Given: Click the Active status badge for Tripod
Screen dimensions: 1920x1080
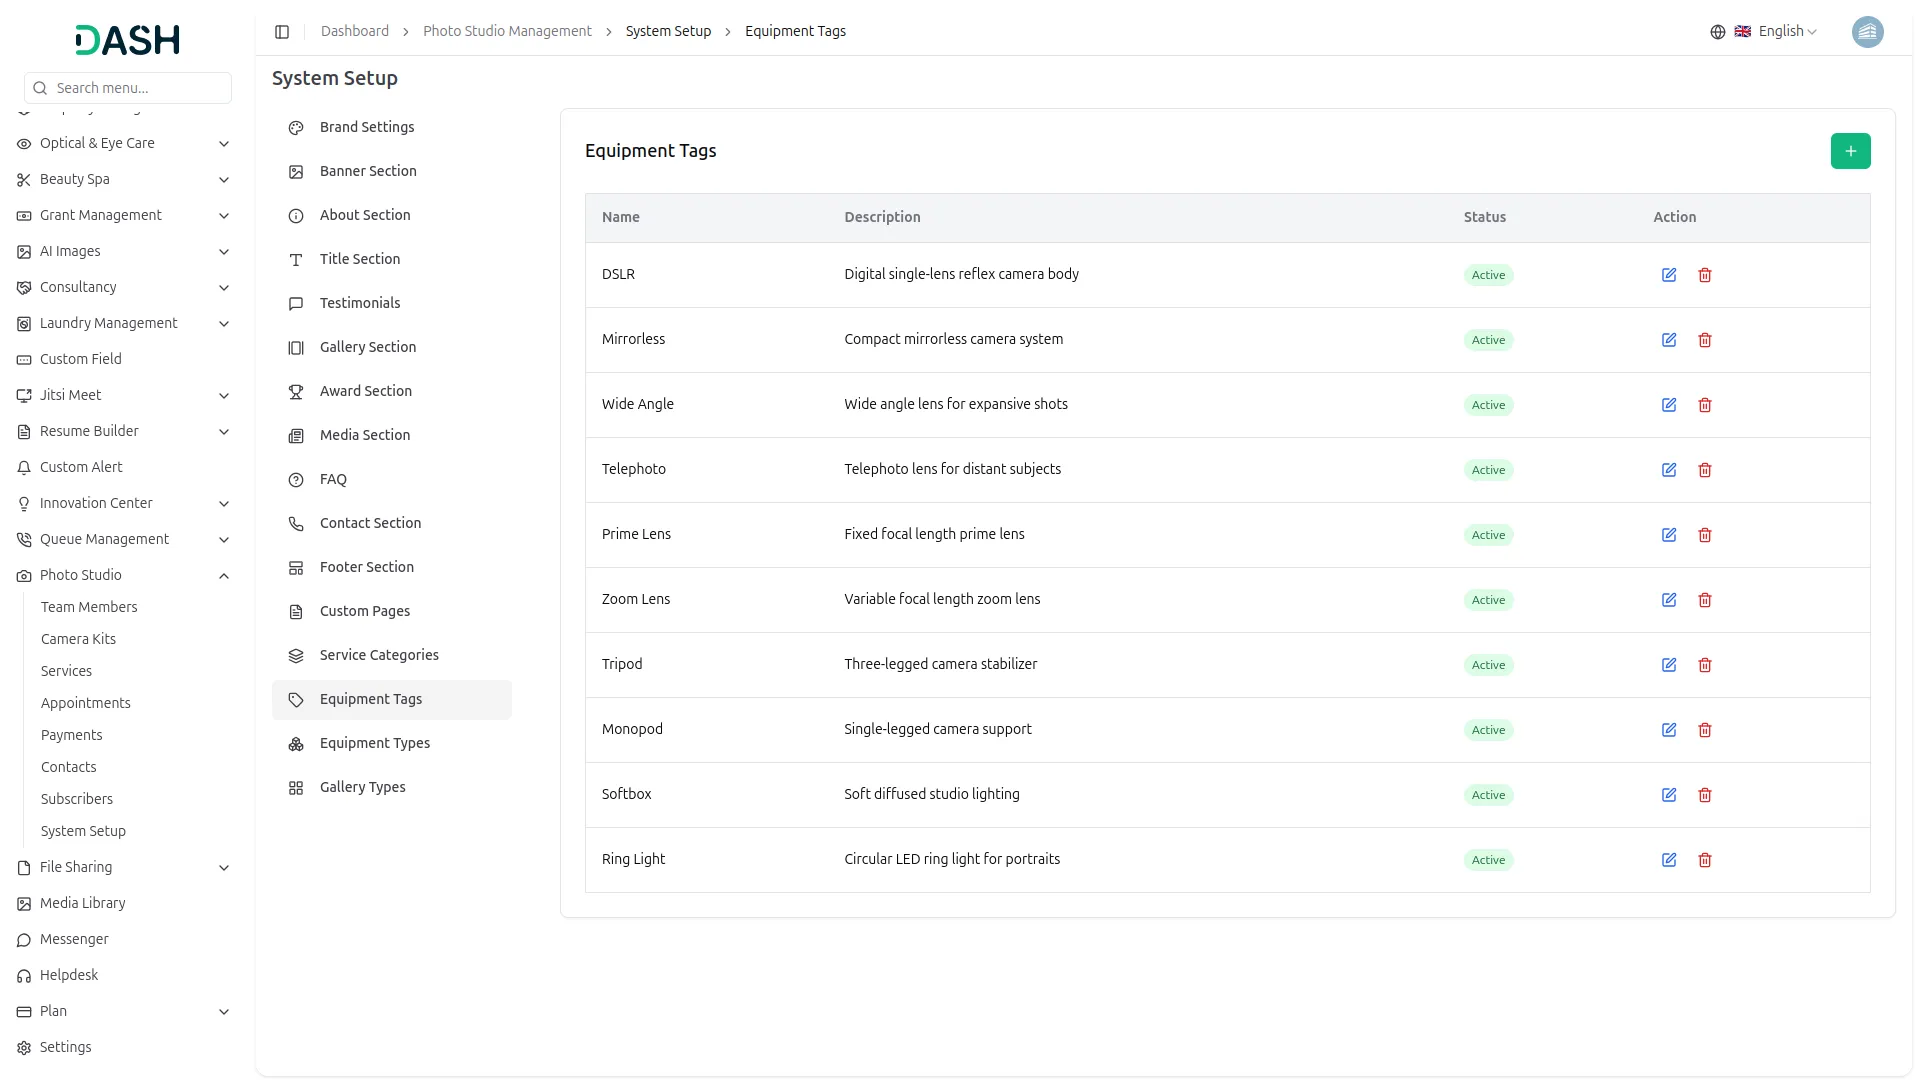Looking at the screenshot, I should click(1488, 665).
